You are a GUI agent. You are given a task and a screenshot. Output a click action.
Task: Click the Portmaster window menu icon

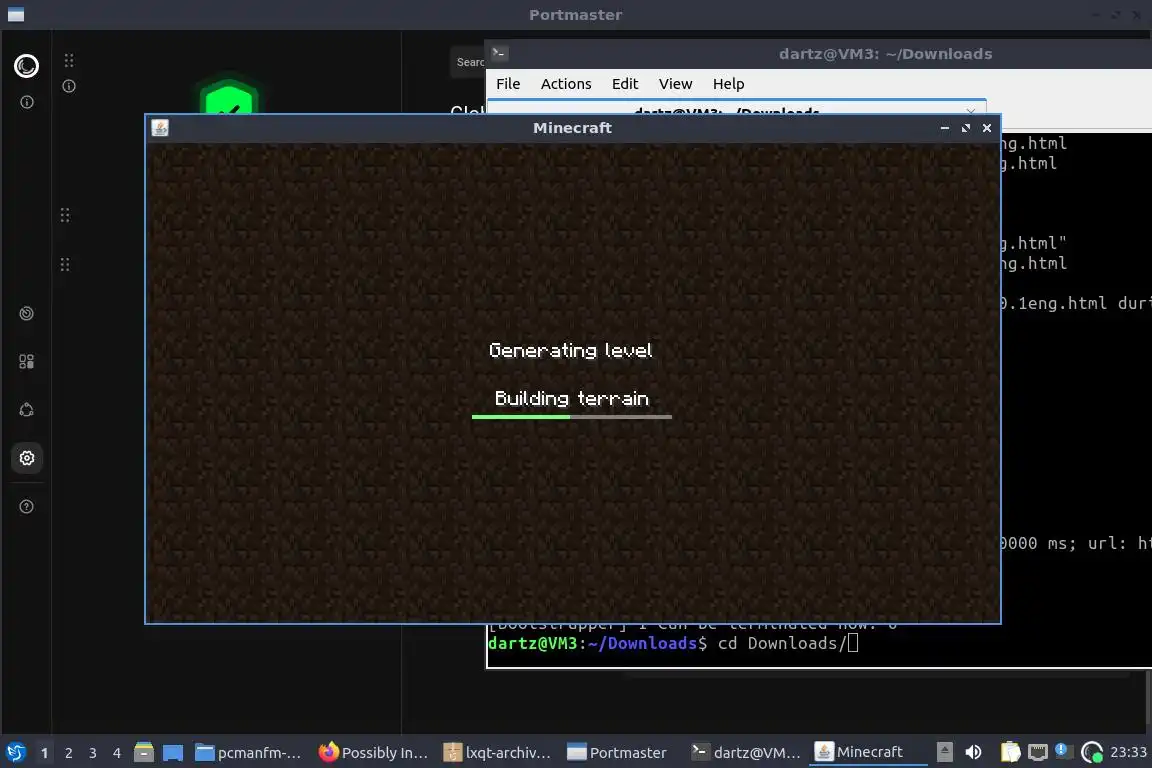15,15
